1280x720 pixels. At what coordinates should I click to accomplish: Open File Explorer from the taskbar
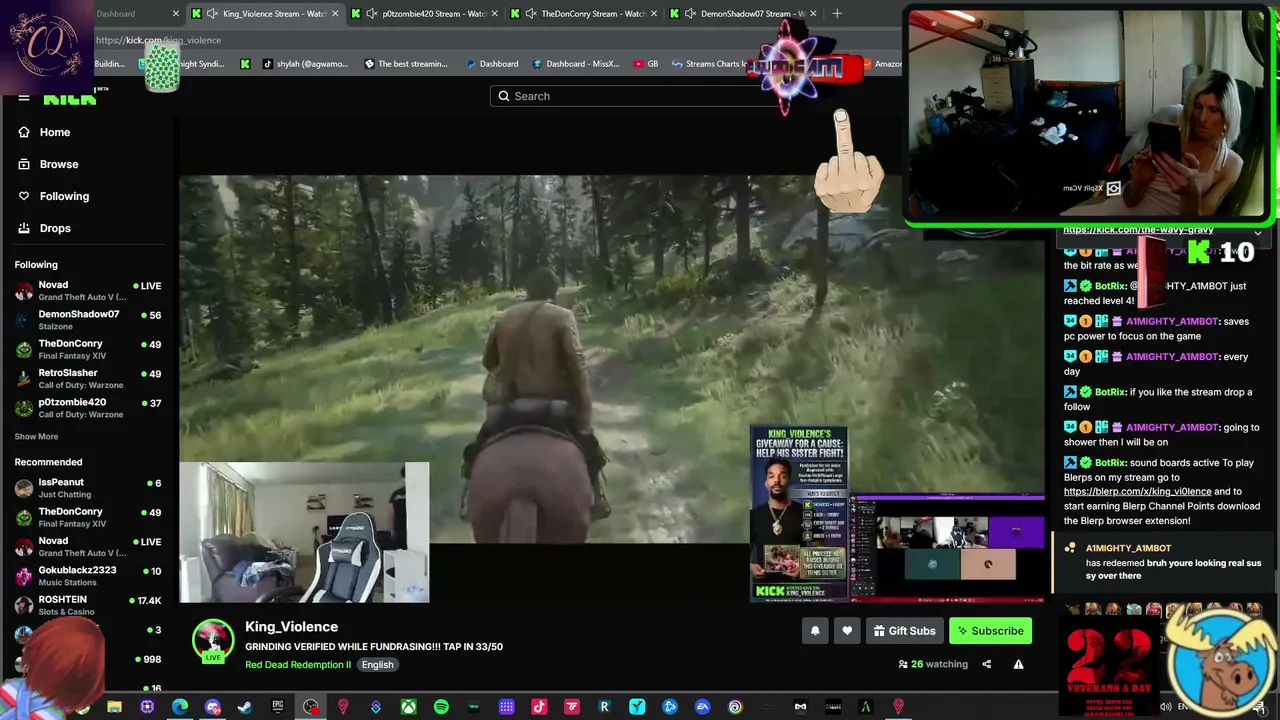pos(114,708)
